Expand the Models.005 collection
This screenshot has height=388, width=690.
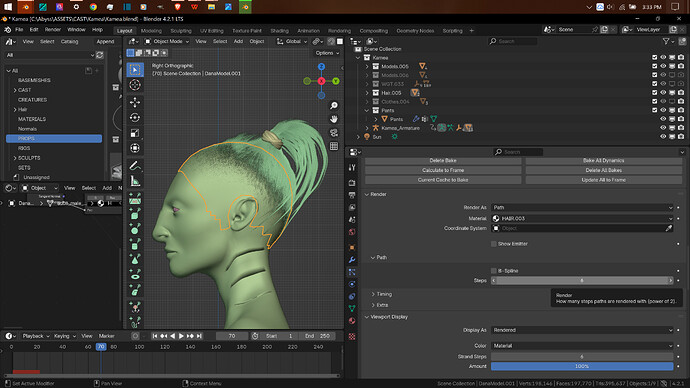click(x=367, y=66)
